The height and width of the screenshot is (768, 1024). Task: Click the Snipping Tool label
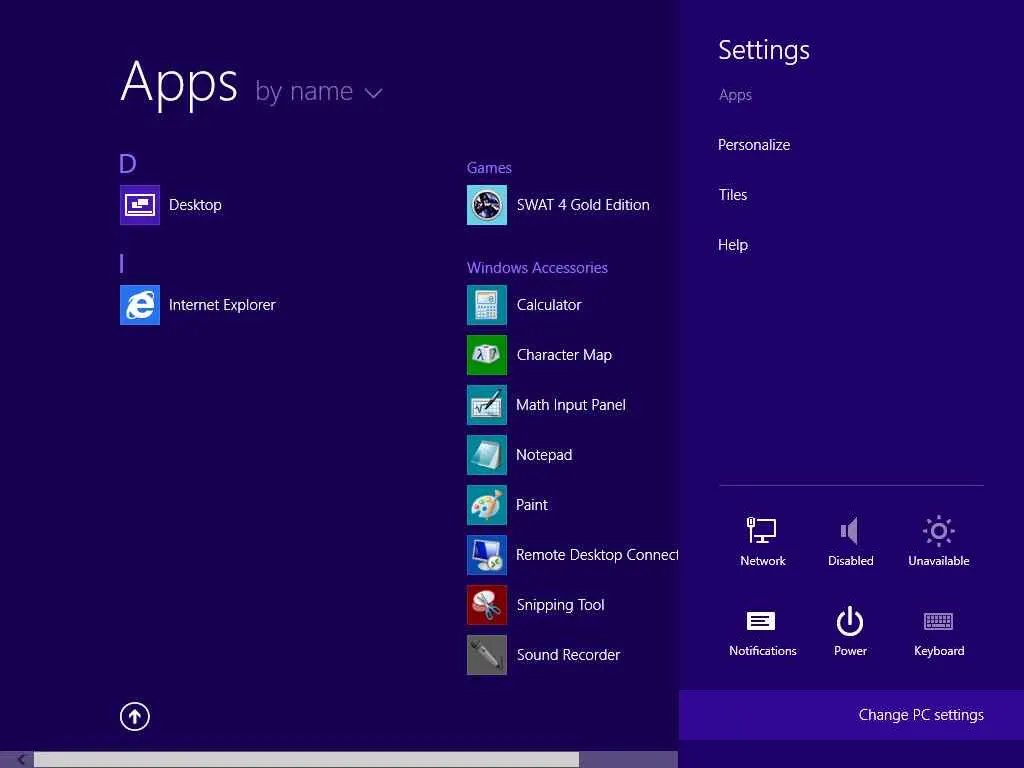560,605
